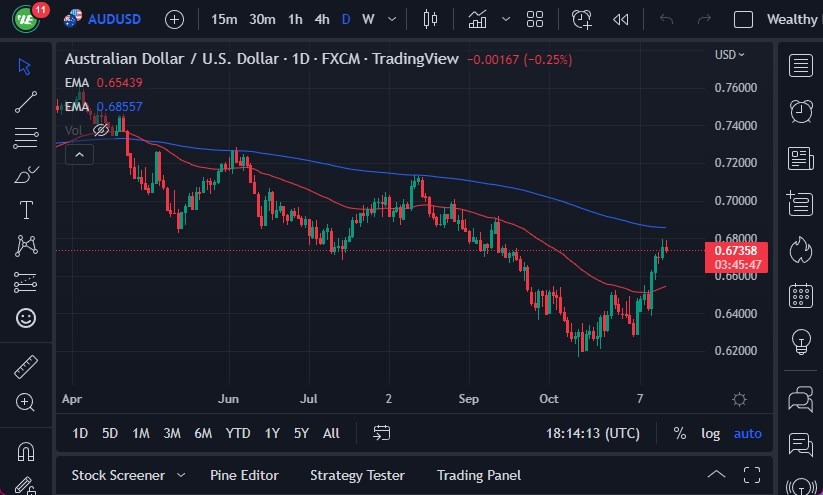The width and height of the screenshot is (823, 495).
Task: Open the Fibonacci retracement tool
Action: (26, 138)
